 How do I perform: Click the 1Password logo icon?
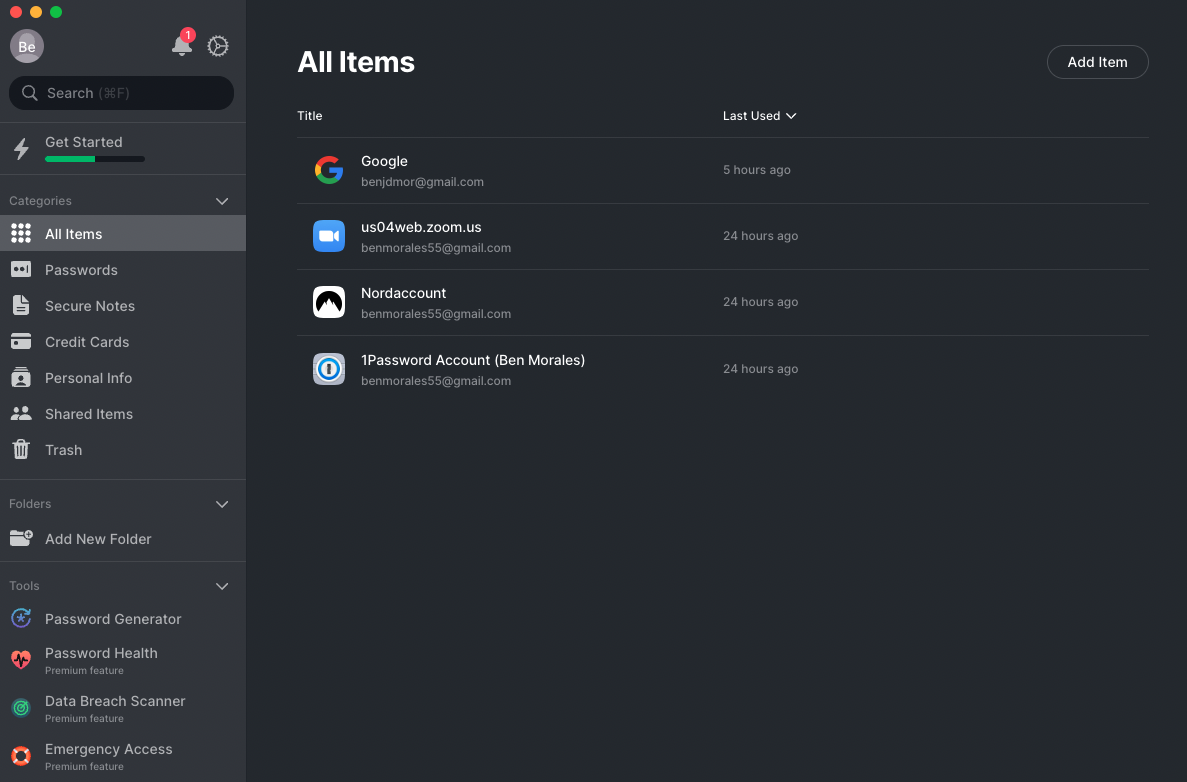click(x=329, y=369)
